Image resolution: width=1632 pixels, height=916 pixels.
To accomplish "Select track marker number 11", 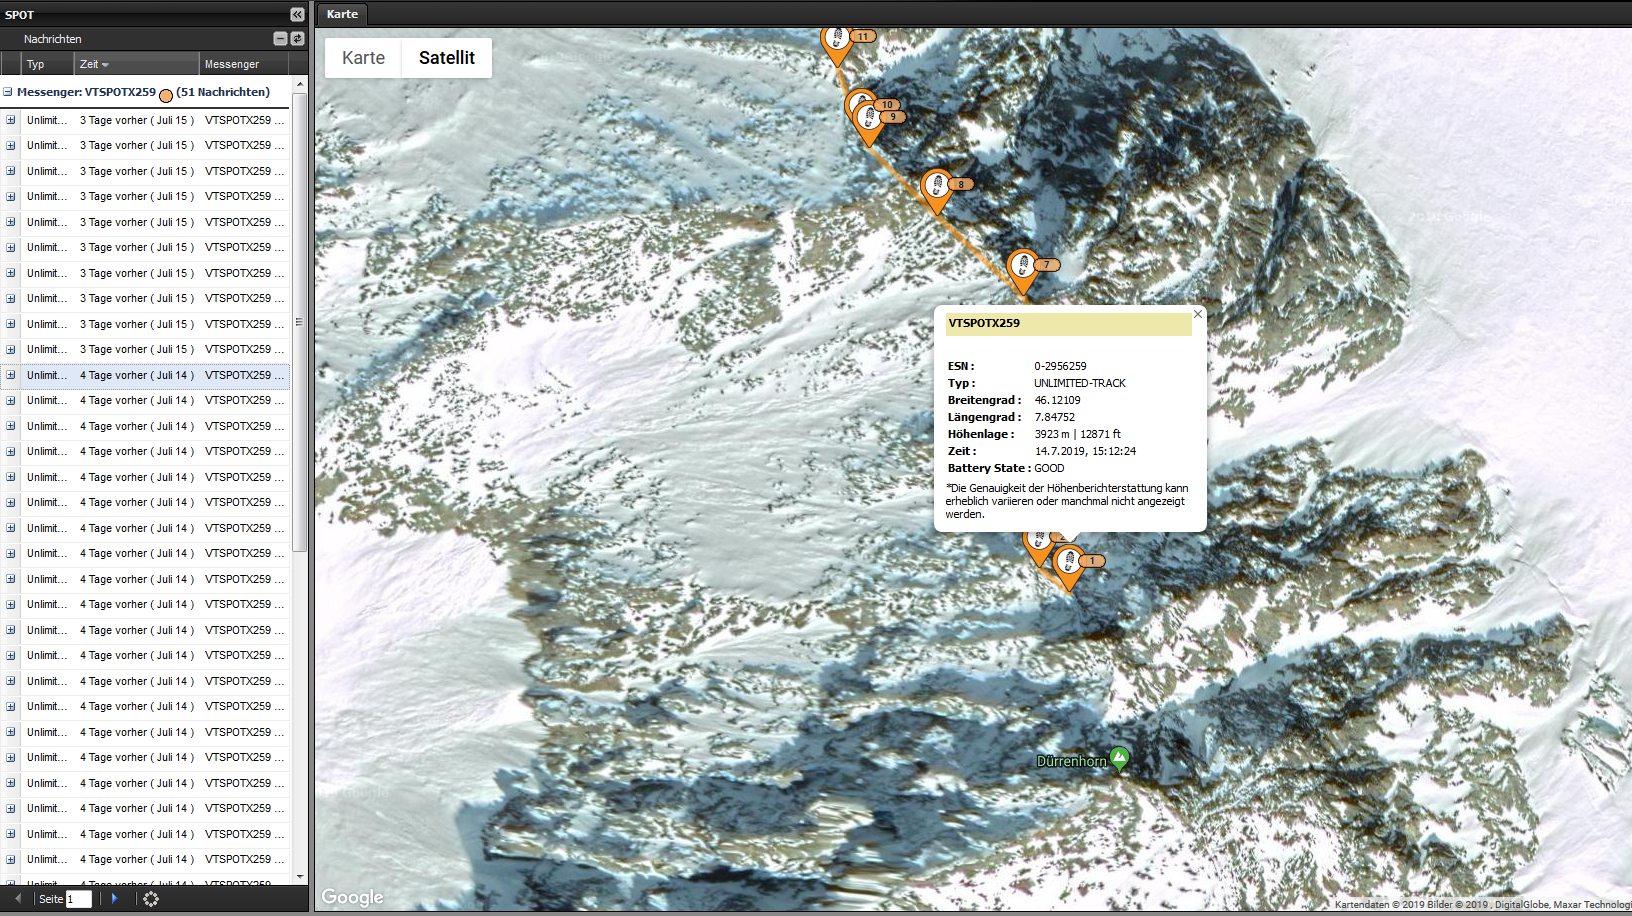I will 836,44.
